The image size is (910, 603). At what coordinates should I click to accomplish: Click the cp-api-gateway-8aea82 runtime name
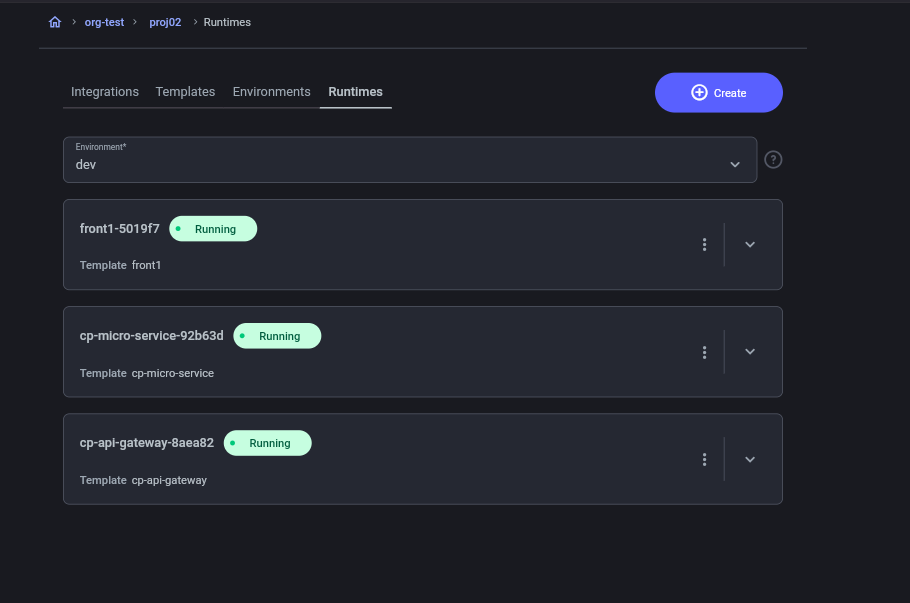point(147,443)
